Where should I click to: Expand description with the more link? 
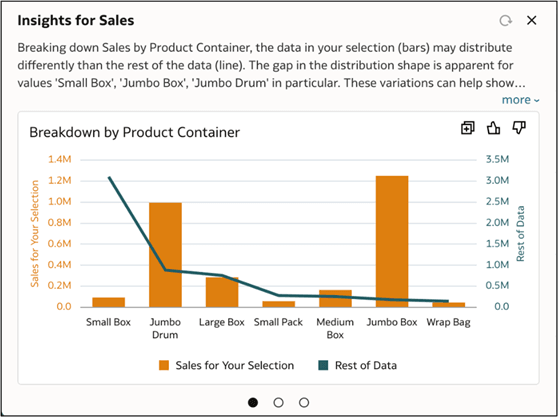pos(520,100)
